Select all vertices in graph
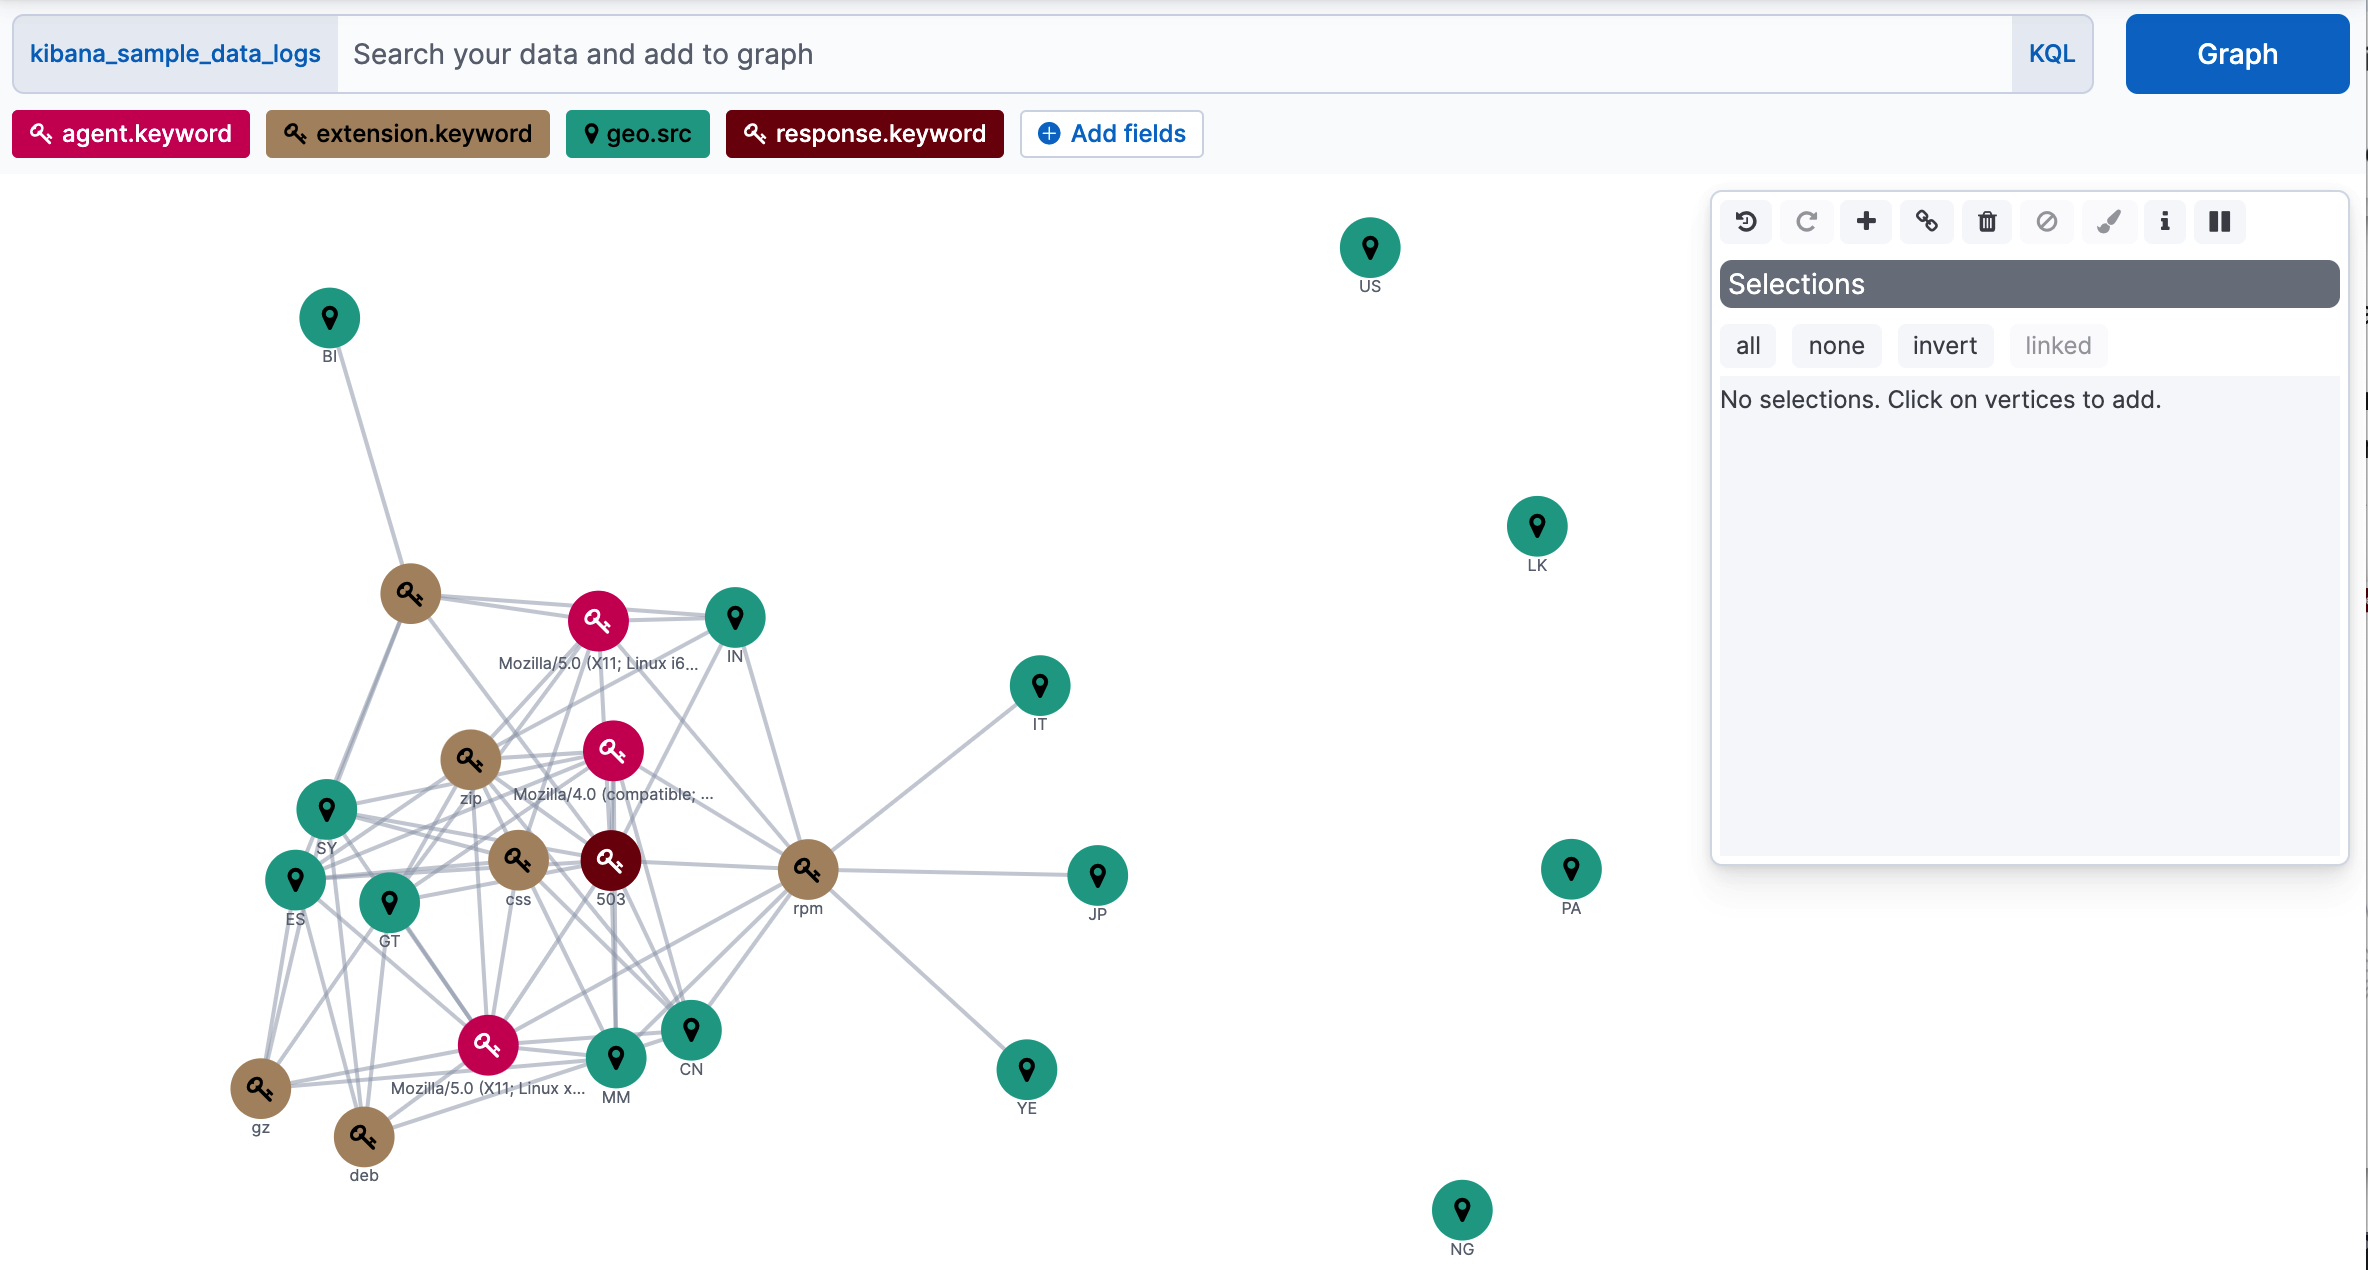This screenshot has height=1270, width=2368. (1748, 345)
